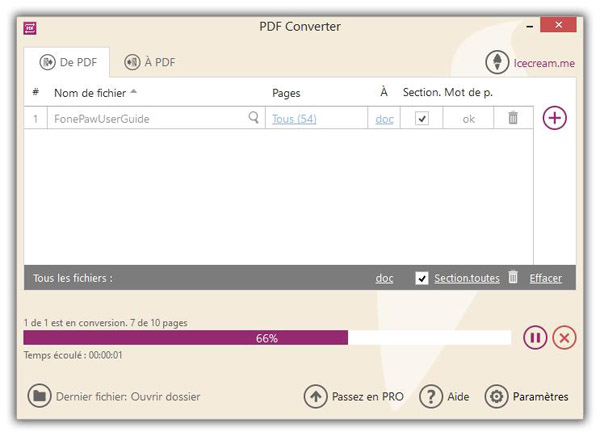Click the Pages column header
The height and width of the screenshot is (436, 600).
[x=286, y=93]
